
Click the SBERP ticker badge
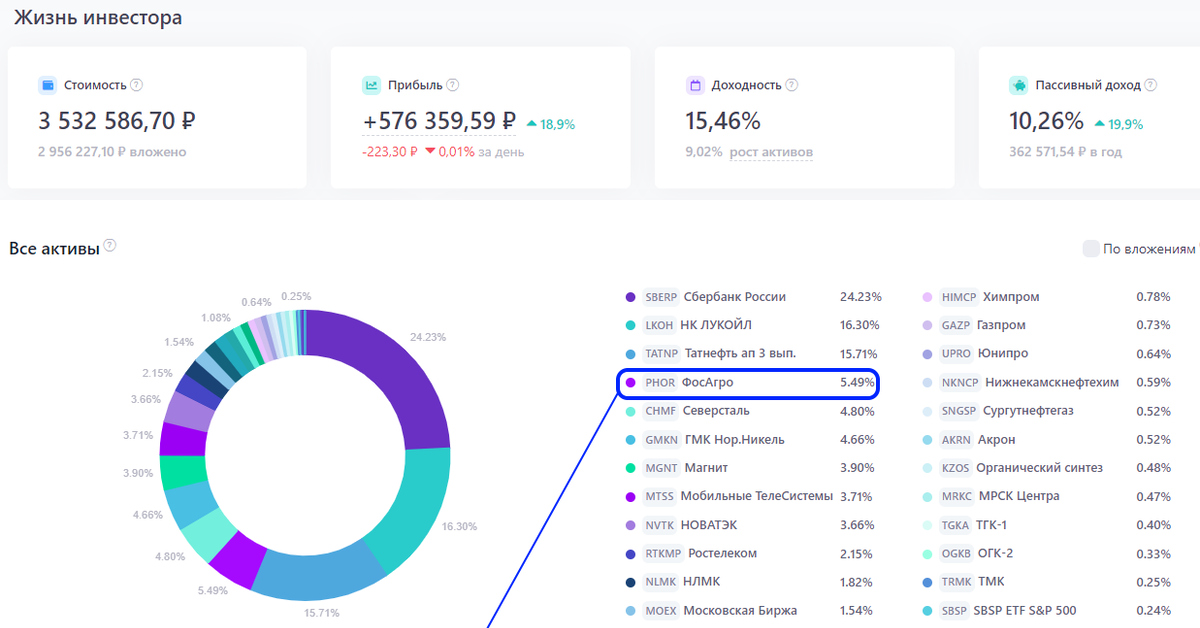tap(661, 297)
